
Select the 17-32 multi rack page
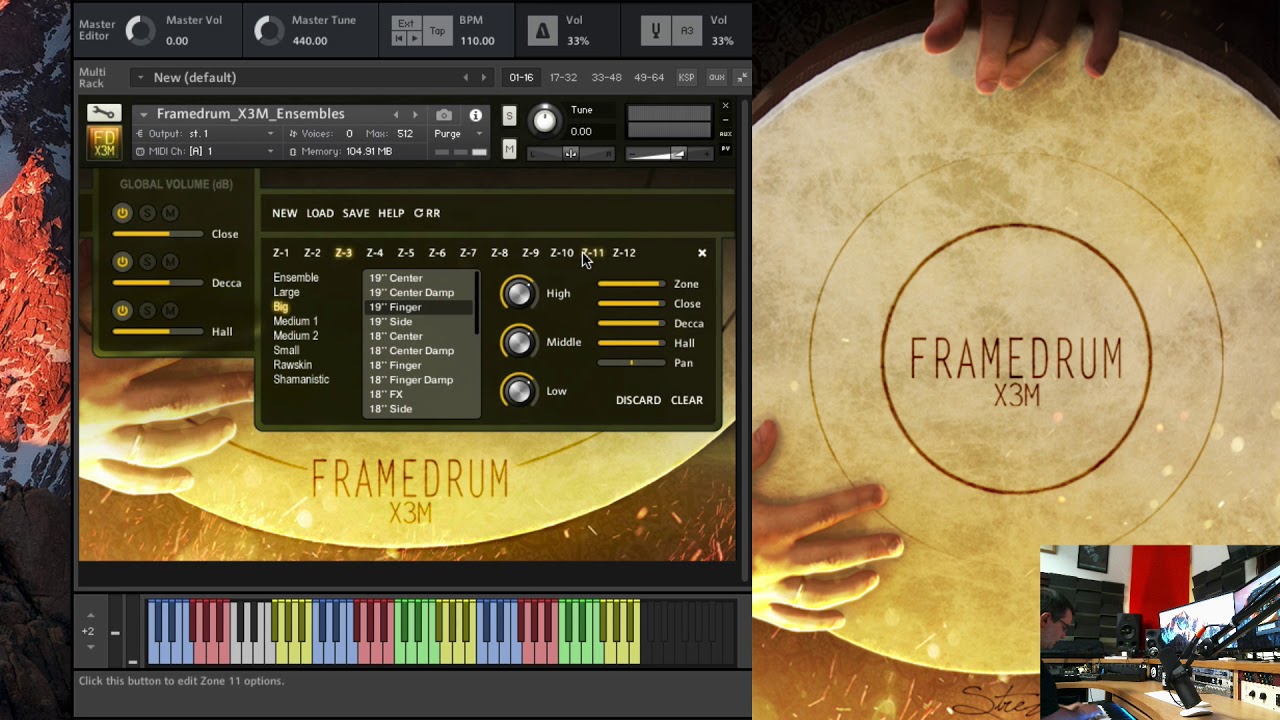[x=563, y=77]
